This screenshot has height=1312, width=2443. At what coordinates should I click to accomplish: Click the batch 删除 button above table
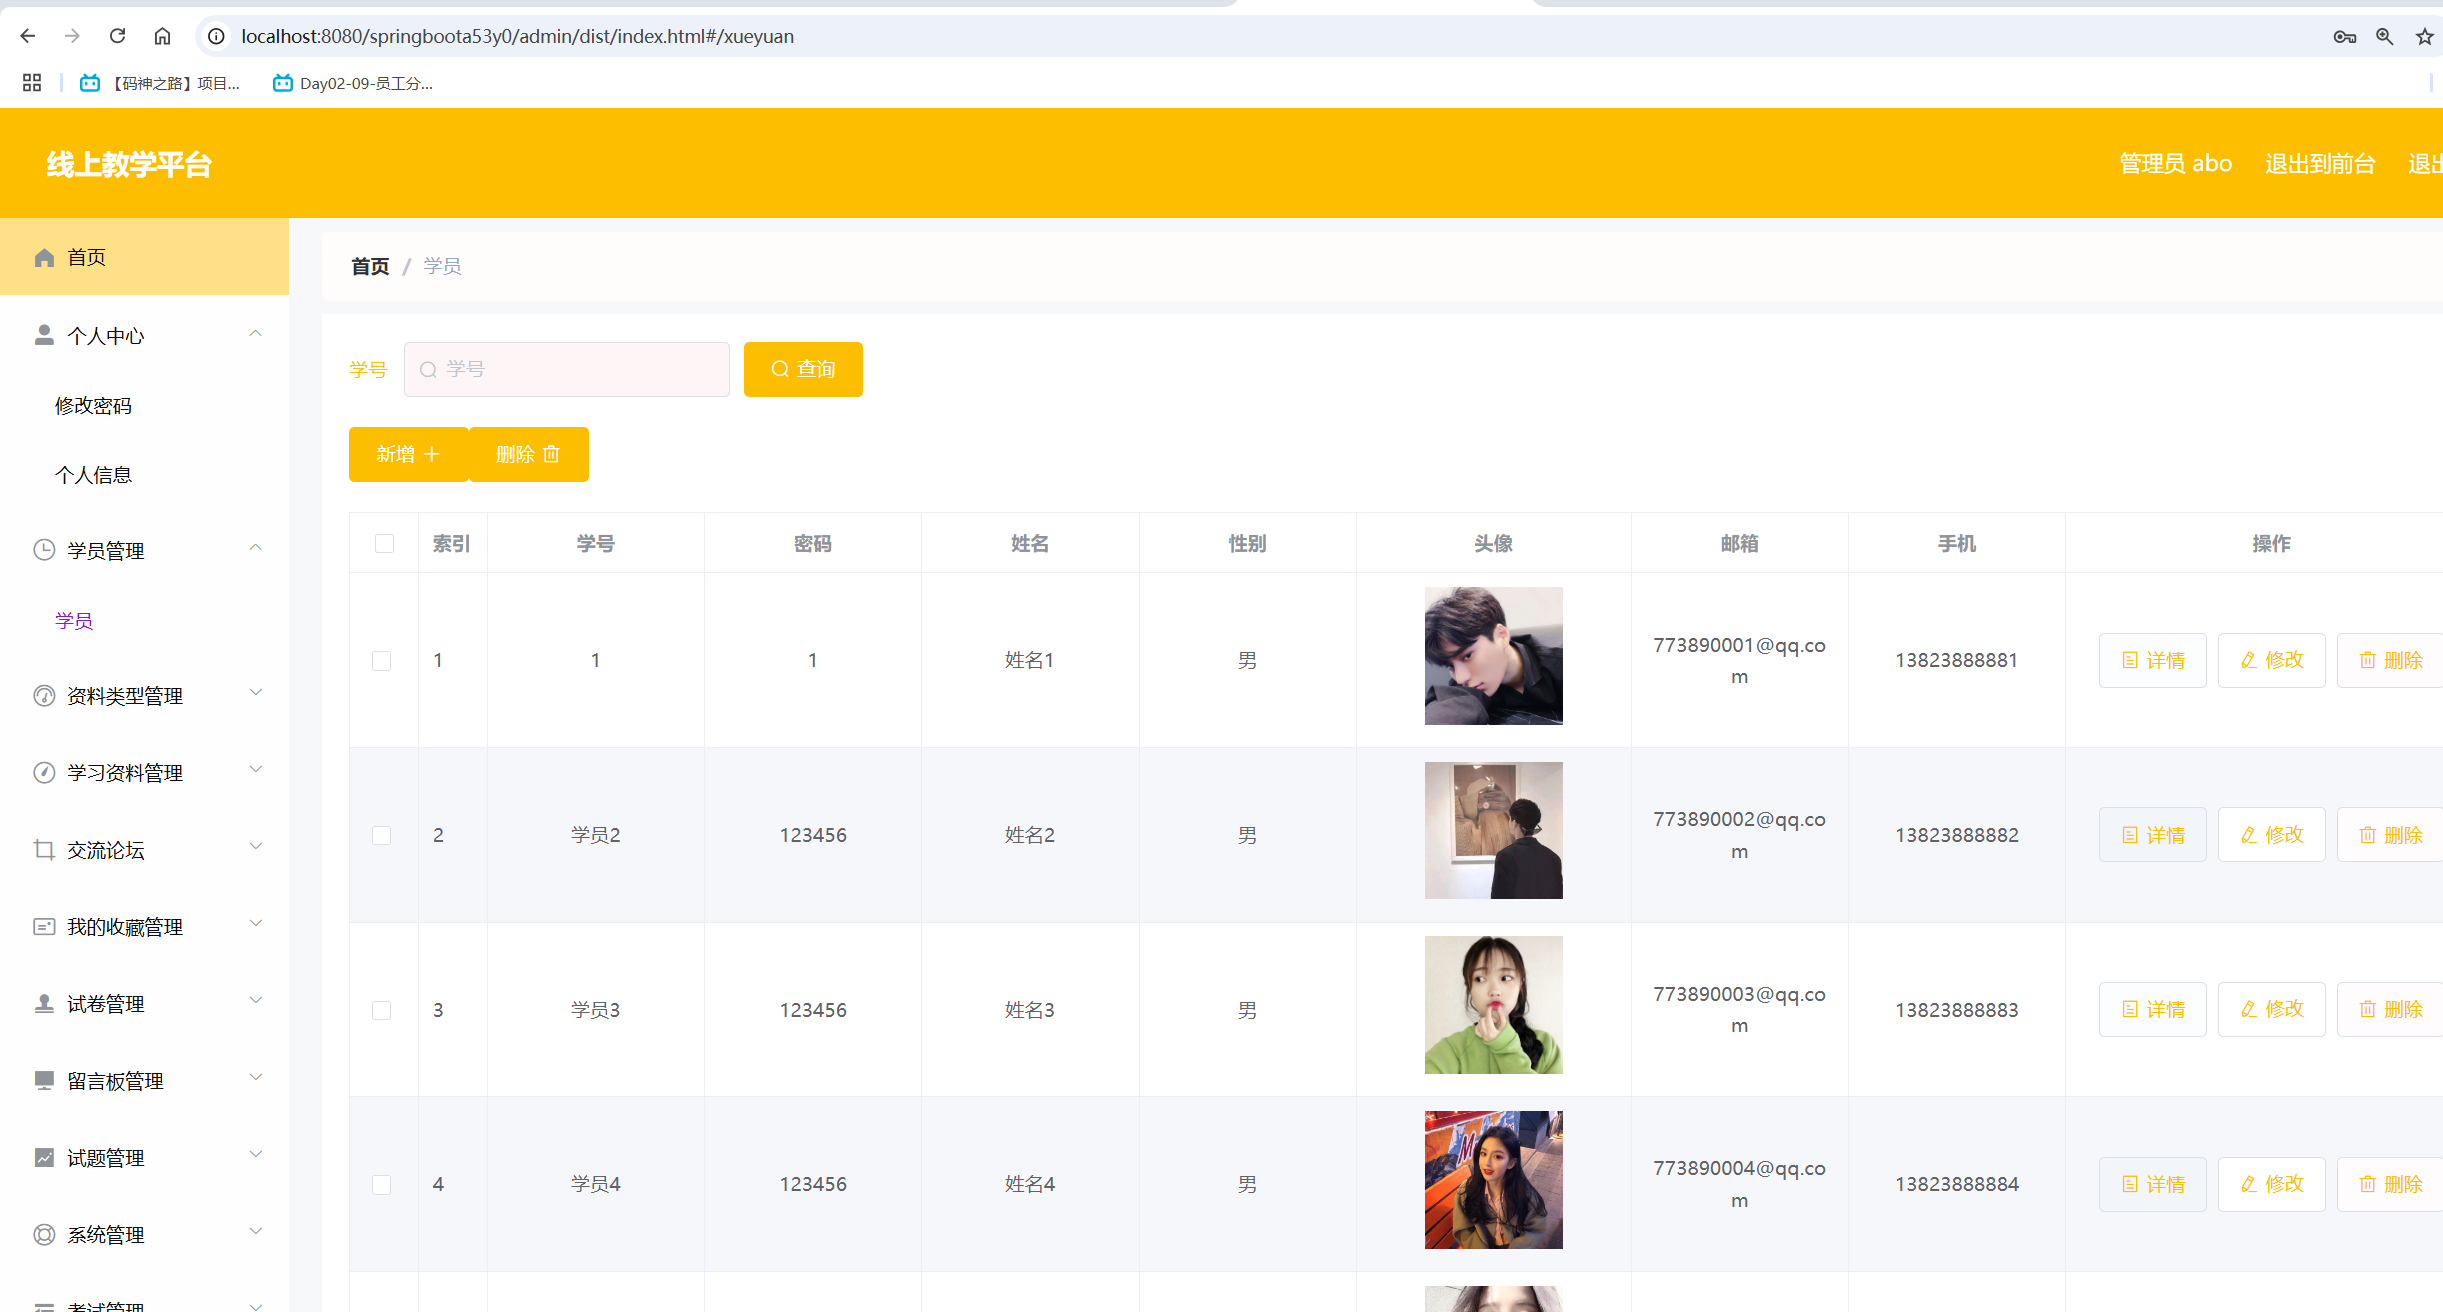coord(529,454)
